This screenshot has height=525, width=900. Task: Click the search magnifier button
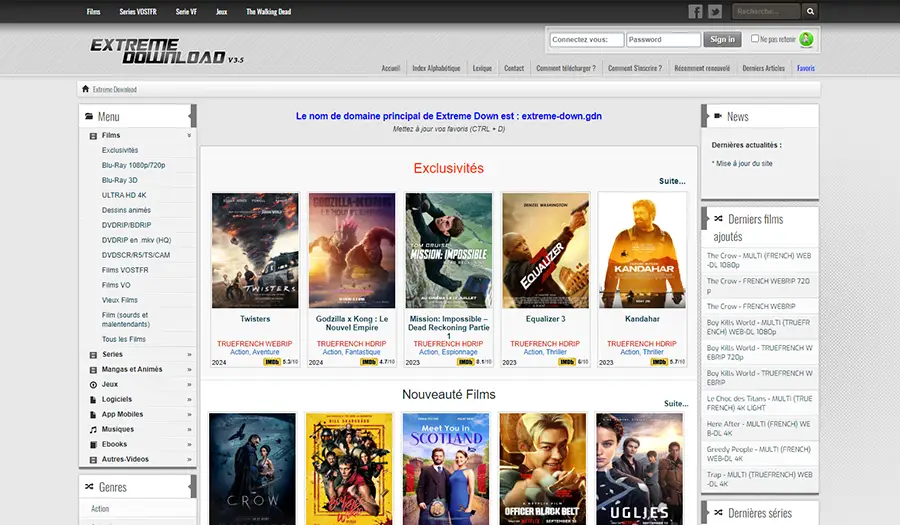pos(810,11)
